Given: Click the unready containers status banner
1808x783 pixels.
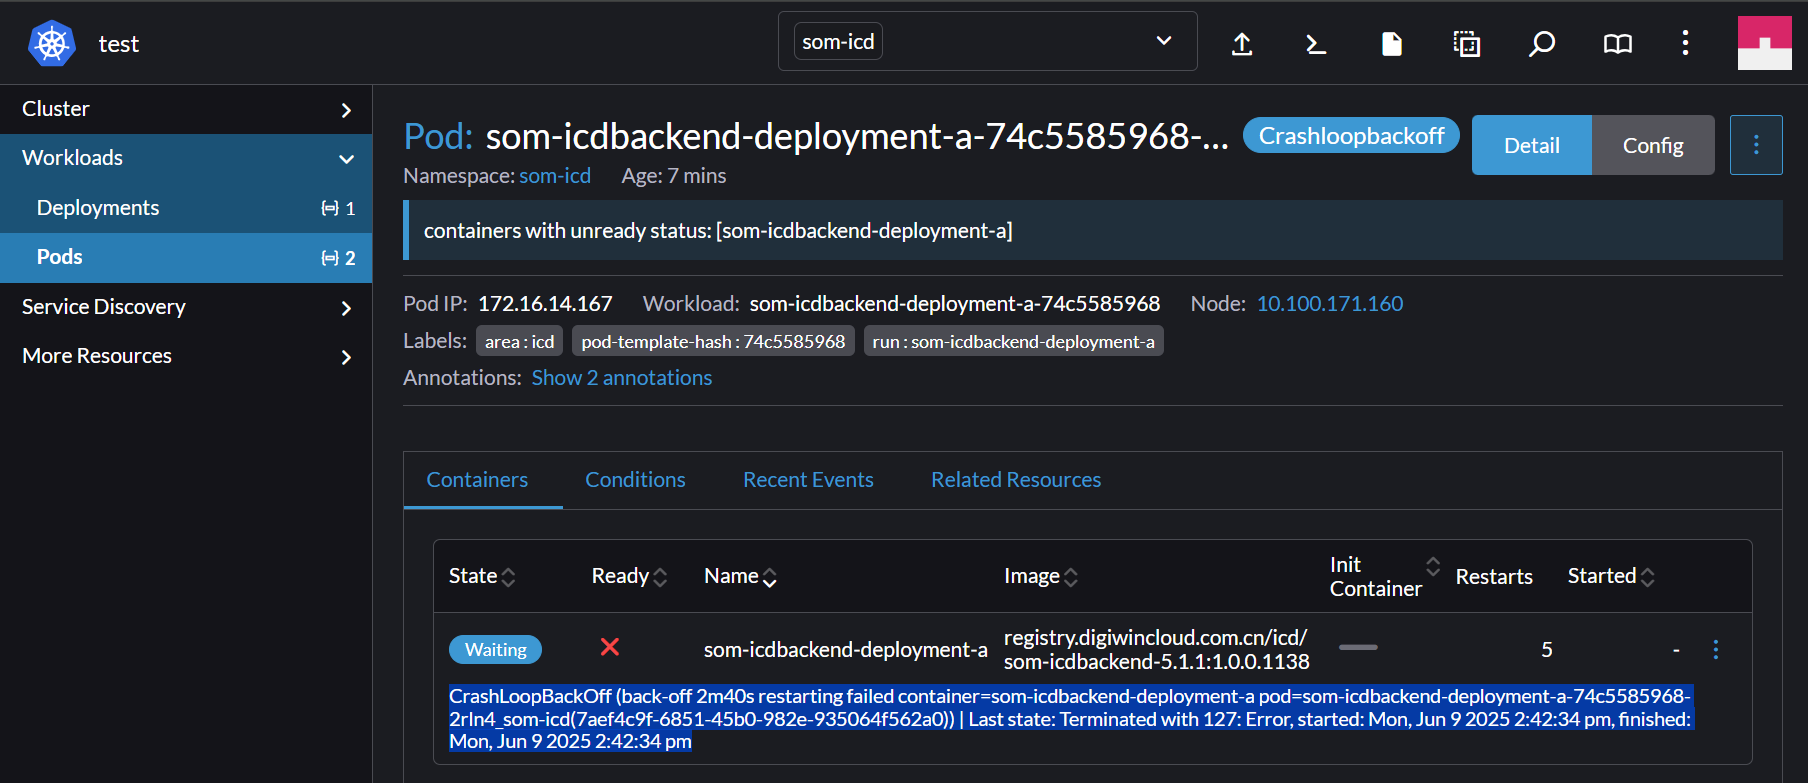Looking at the screenshot, I should click(x=1093, y=230).
